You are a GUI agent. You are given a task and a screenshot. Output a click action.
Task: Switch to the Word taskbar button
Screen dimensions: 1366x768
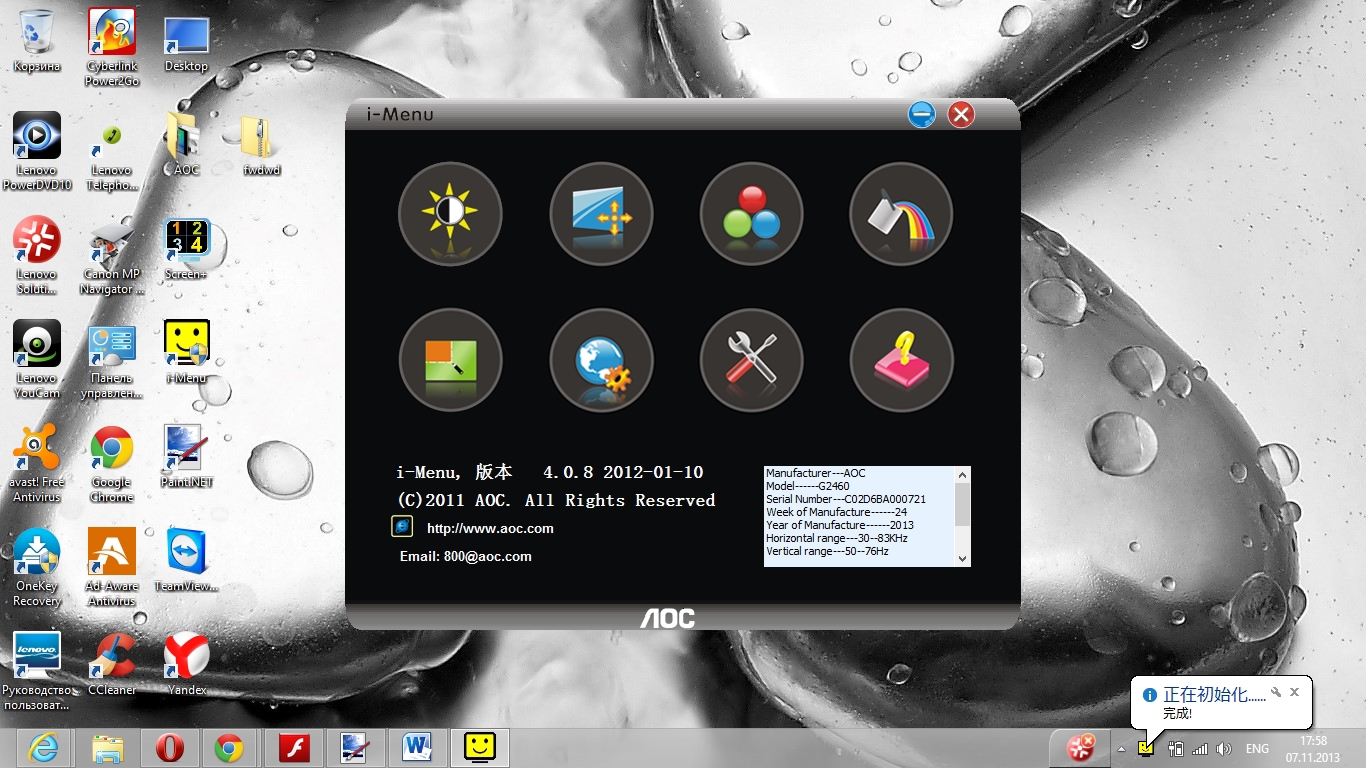click(416, 748)
